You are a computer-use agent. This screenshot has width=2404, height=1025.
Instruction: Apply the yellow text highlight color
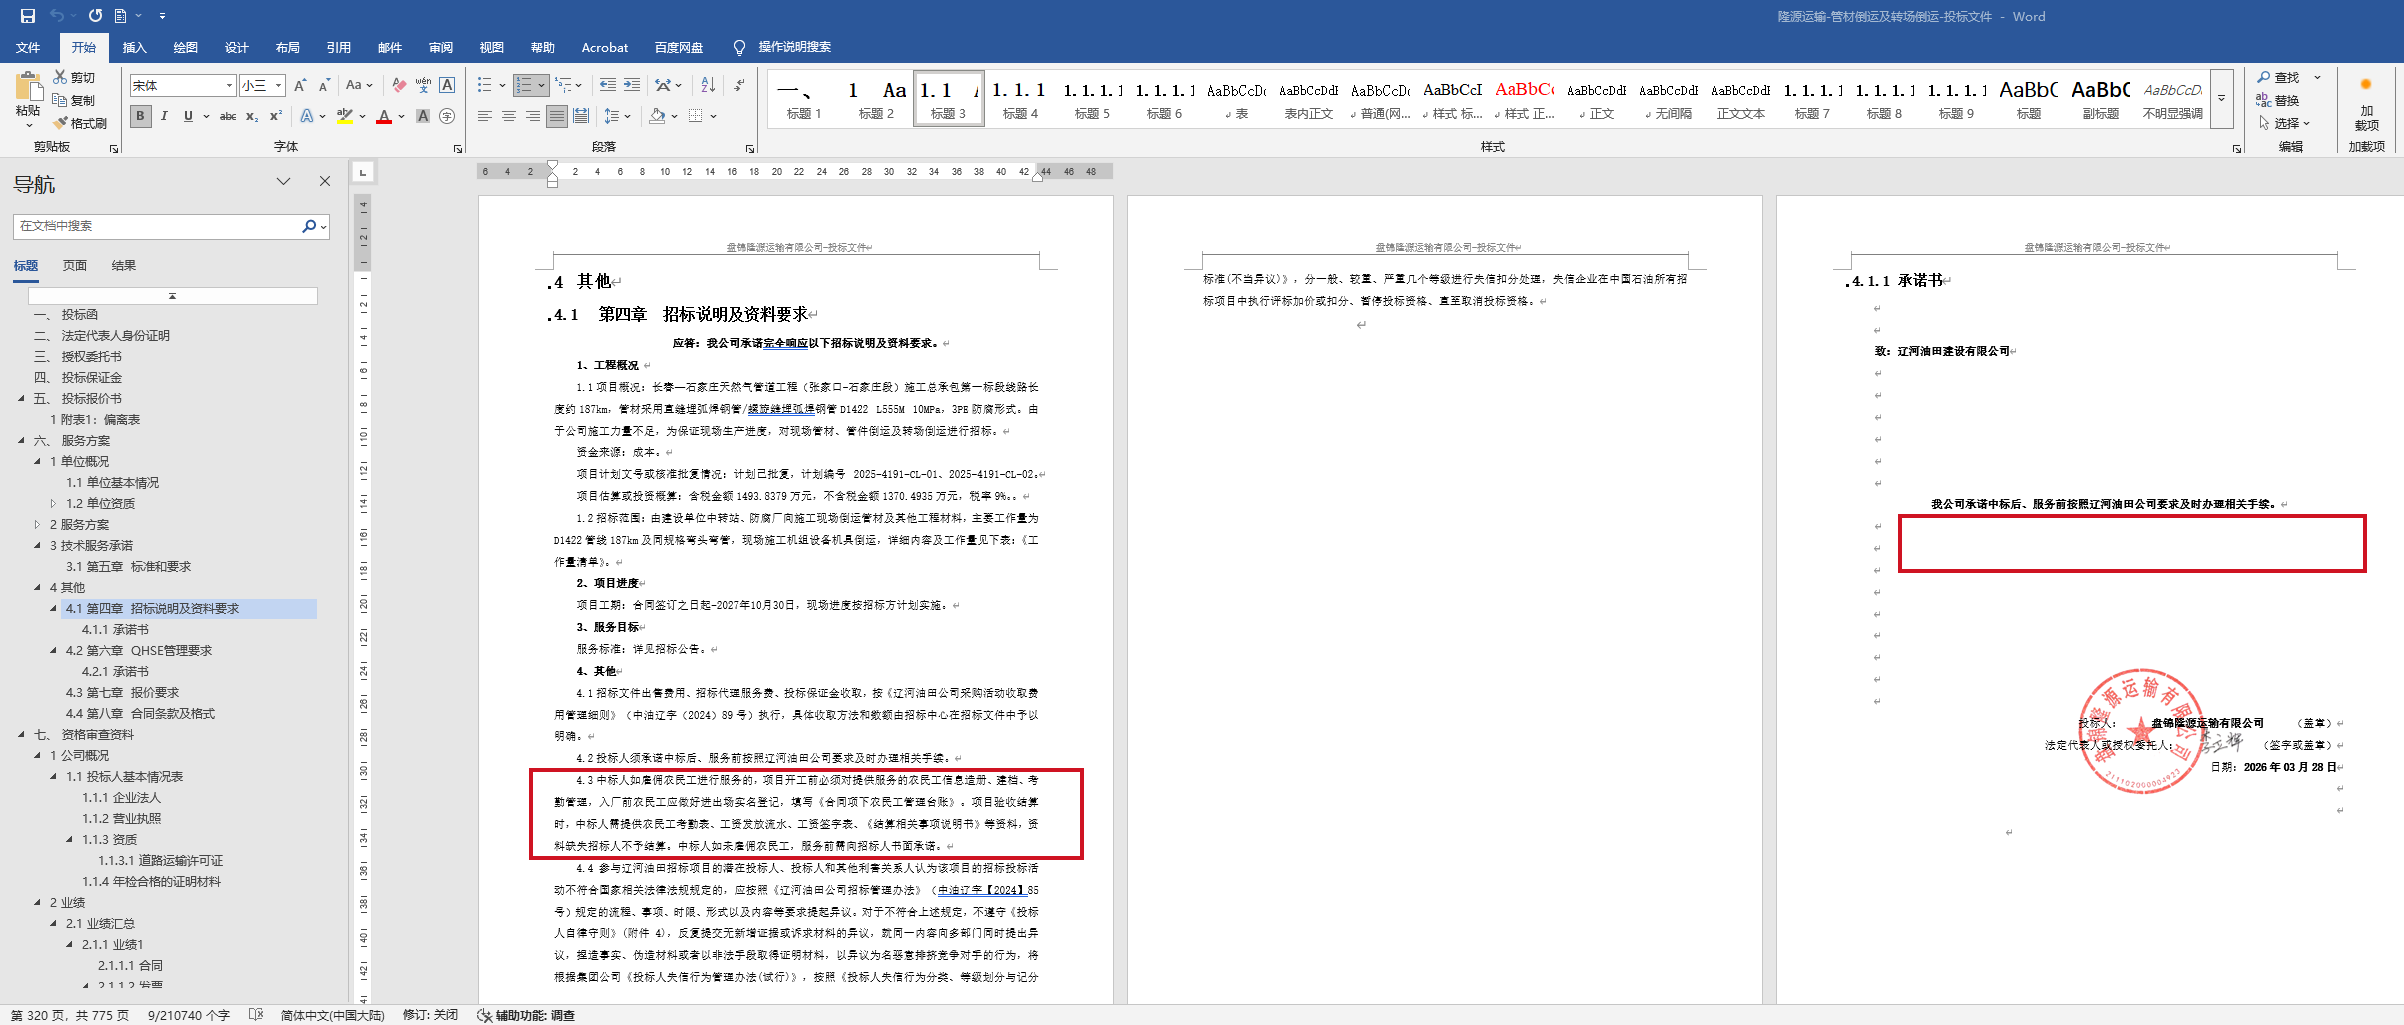click(x=345, y=116)
